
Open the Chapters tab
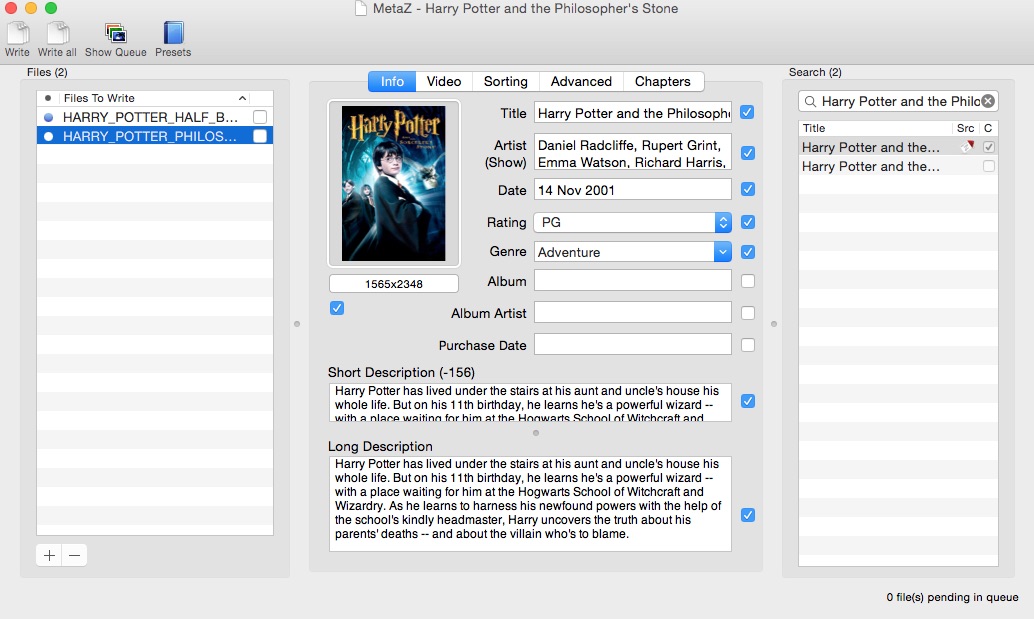(x=663, y=81)
